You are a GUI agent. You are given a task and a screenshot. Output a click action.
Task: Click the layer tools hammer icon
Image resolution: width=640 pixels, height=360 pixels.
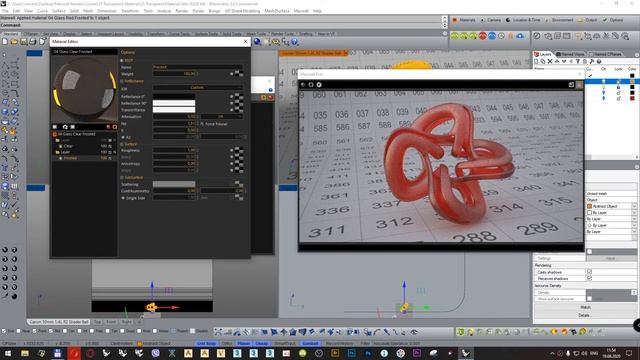592,61
